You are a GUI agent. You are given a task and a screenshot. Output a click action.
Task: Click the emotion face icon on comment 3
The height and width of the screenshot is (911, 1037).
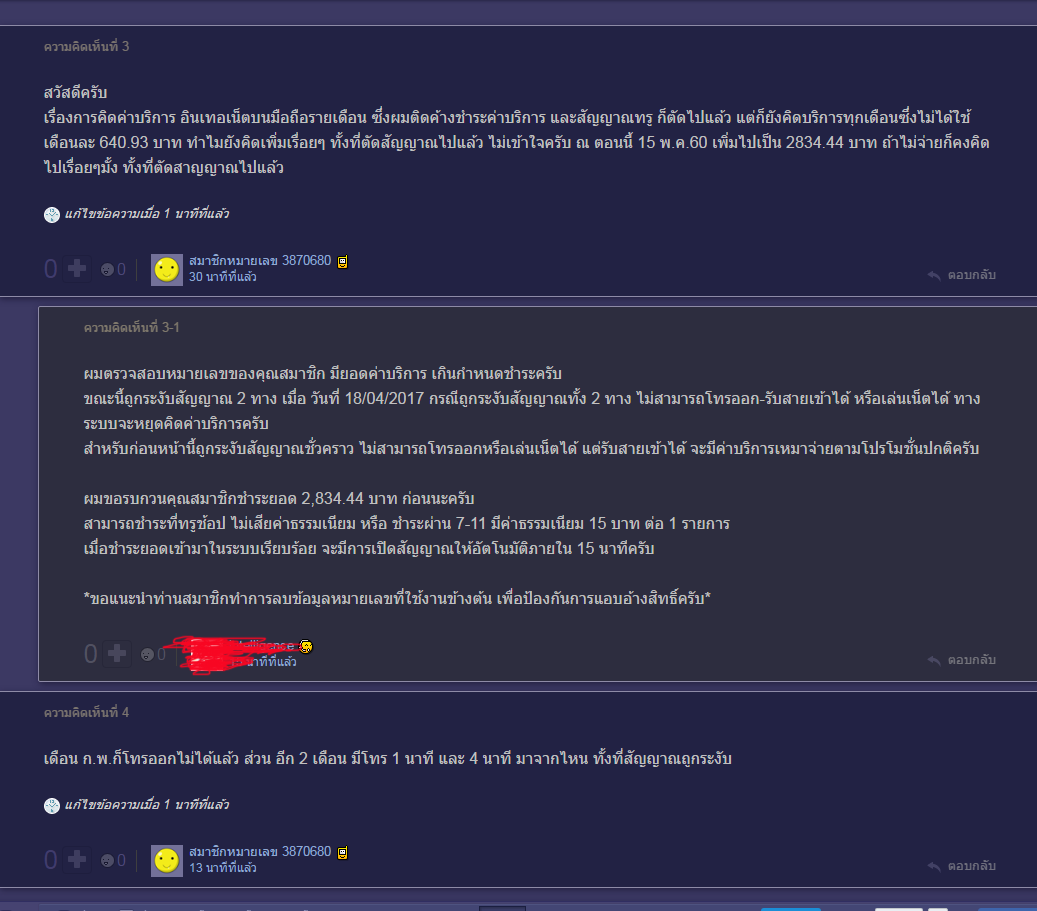pos(107,269)
